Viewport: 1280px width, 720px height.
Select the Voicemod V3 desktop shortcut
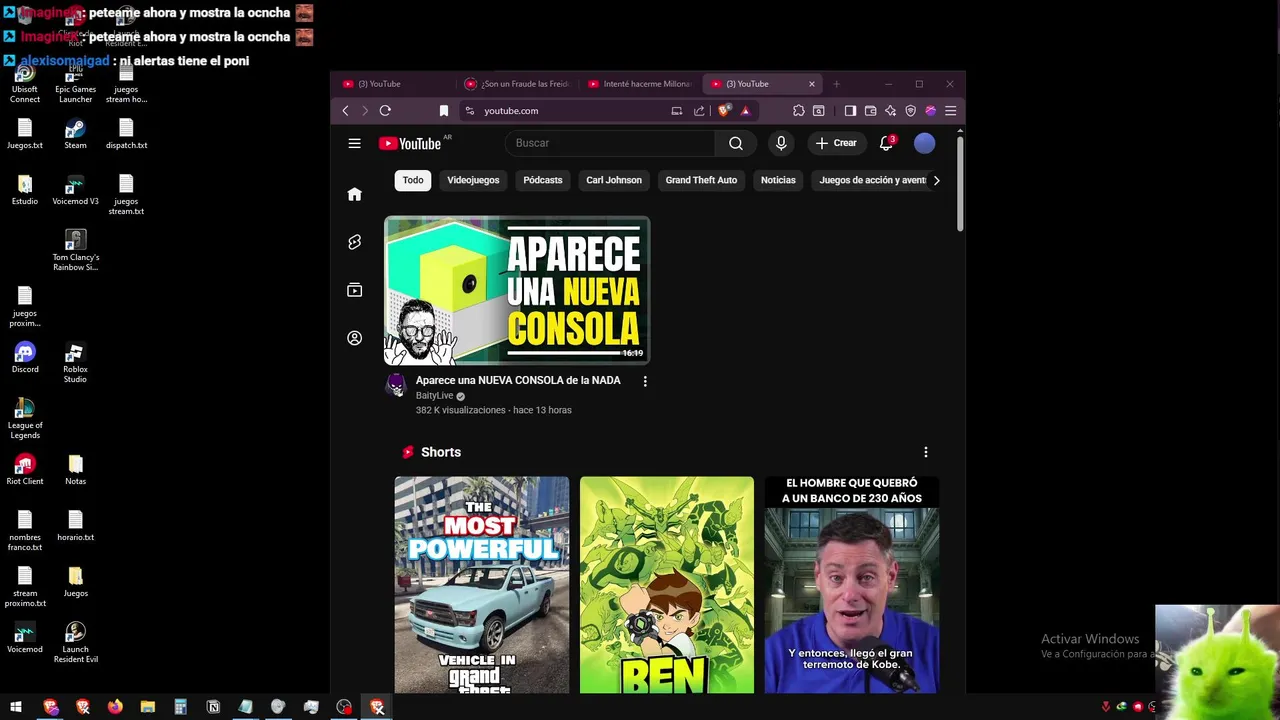pos(75,190)
